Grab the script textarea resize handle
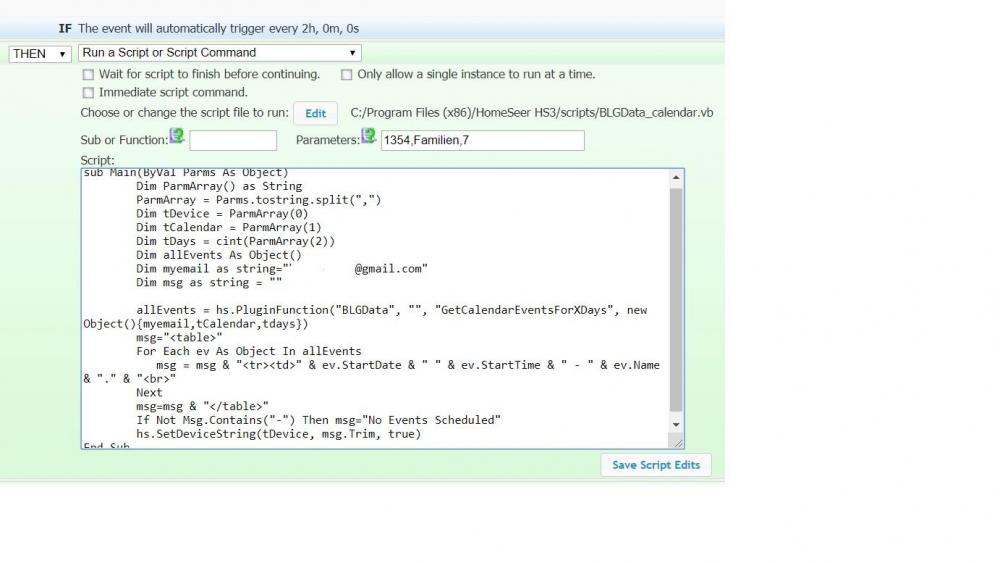The height and width of the screenshot is (563, 1000). point(678,441)
